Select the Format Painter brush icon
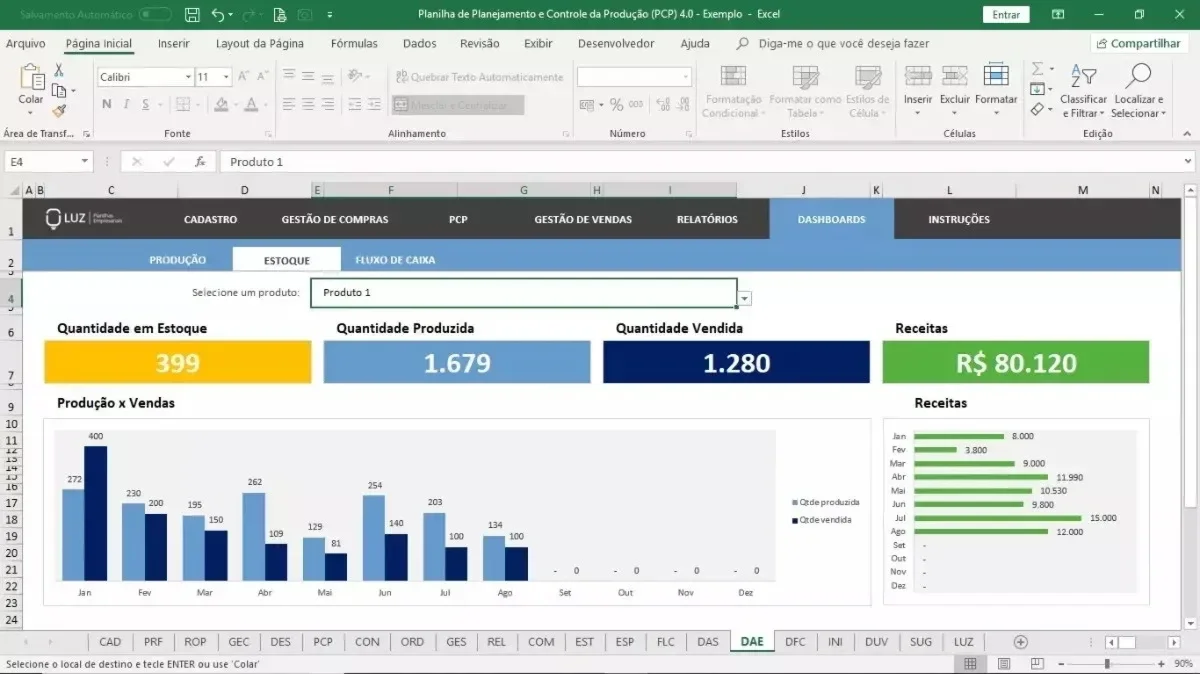 coord(59,111)
